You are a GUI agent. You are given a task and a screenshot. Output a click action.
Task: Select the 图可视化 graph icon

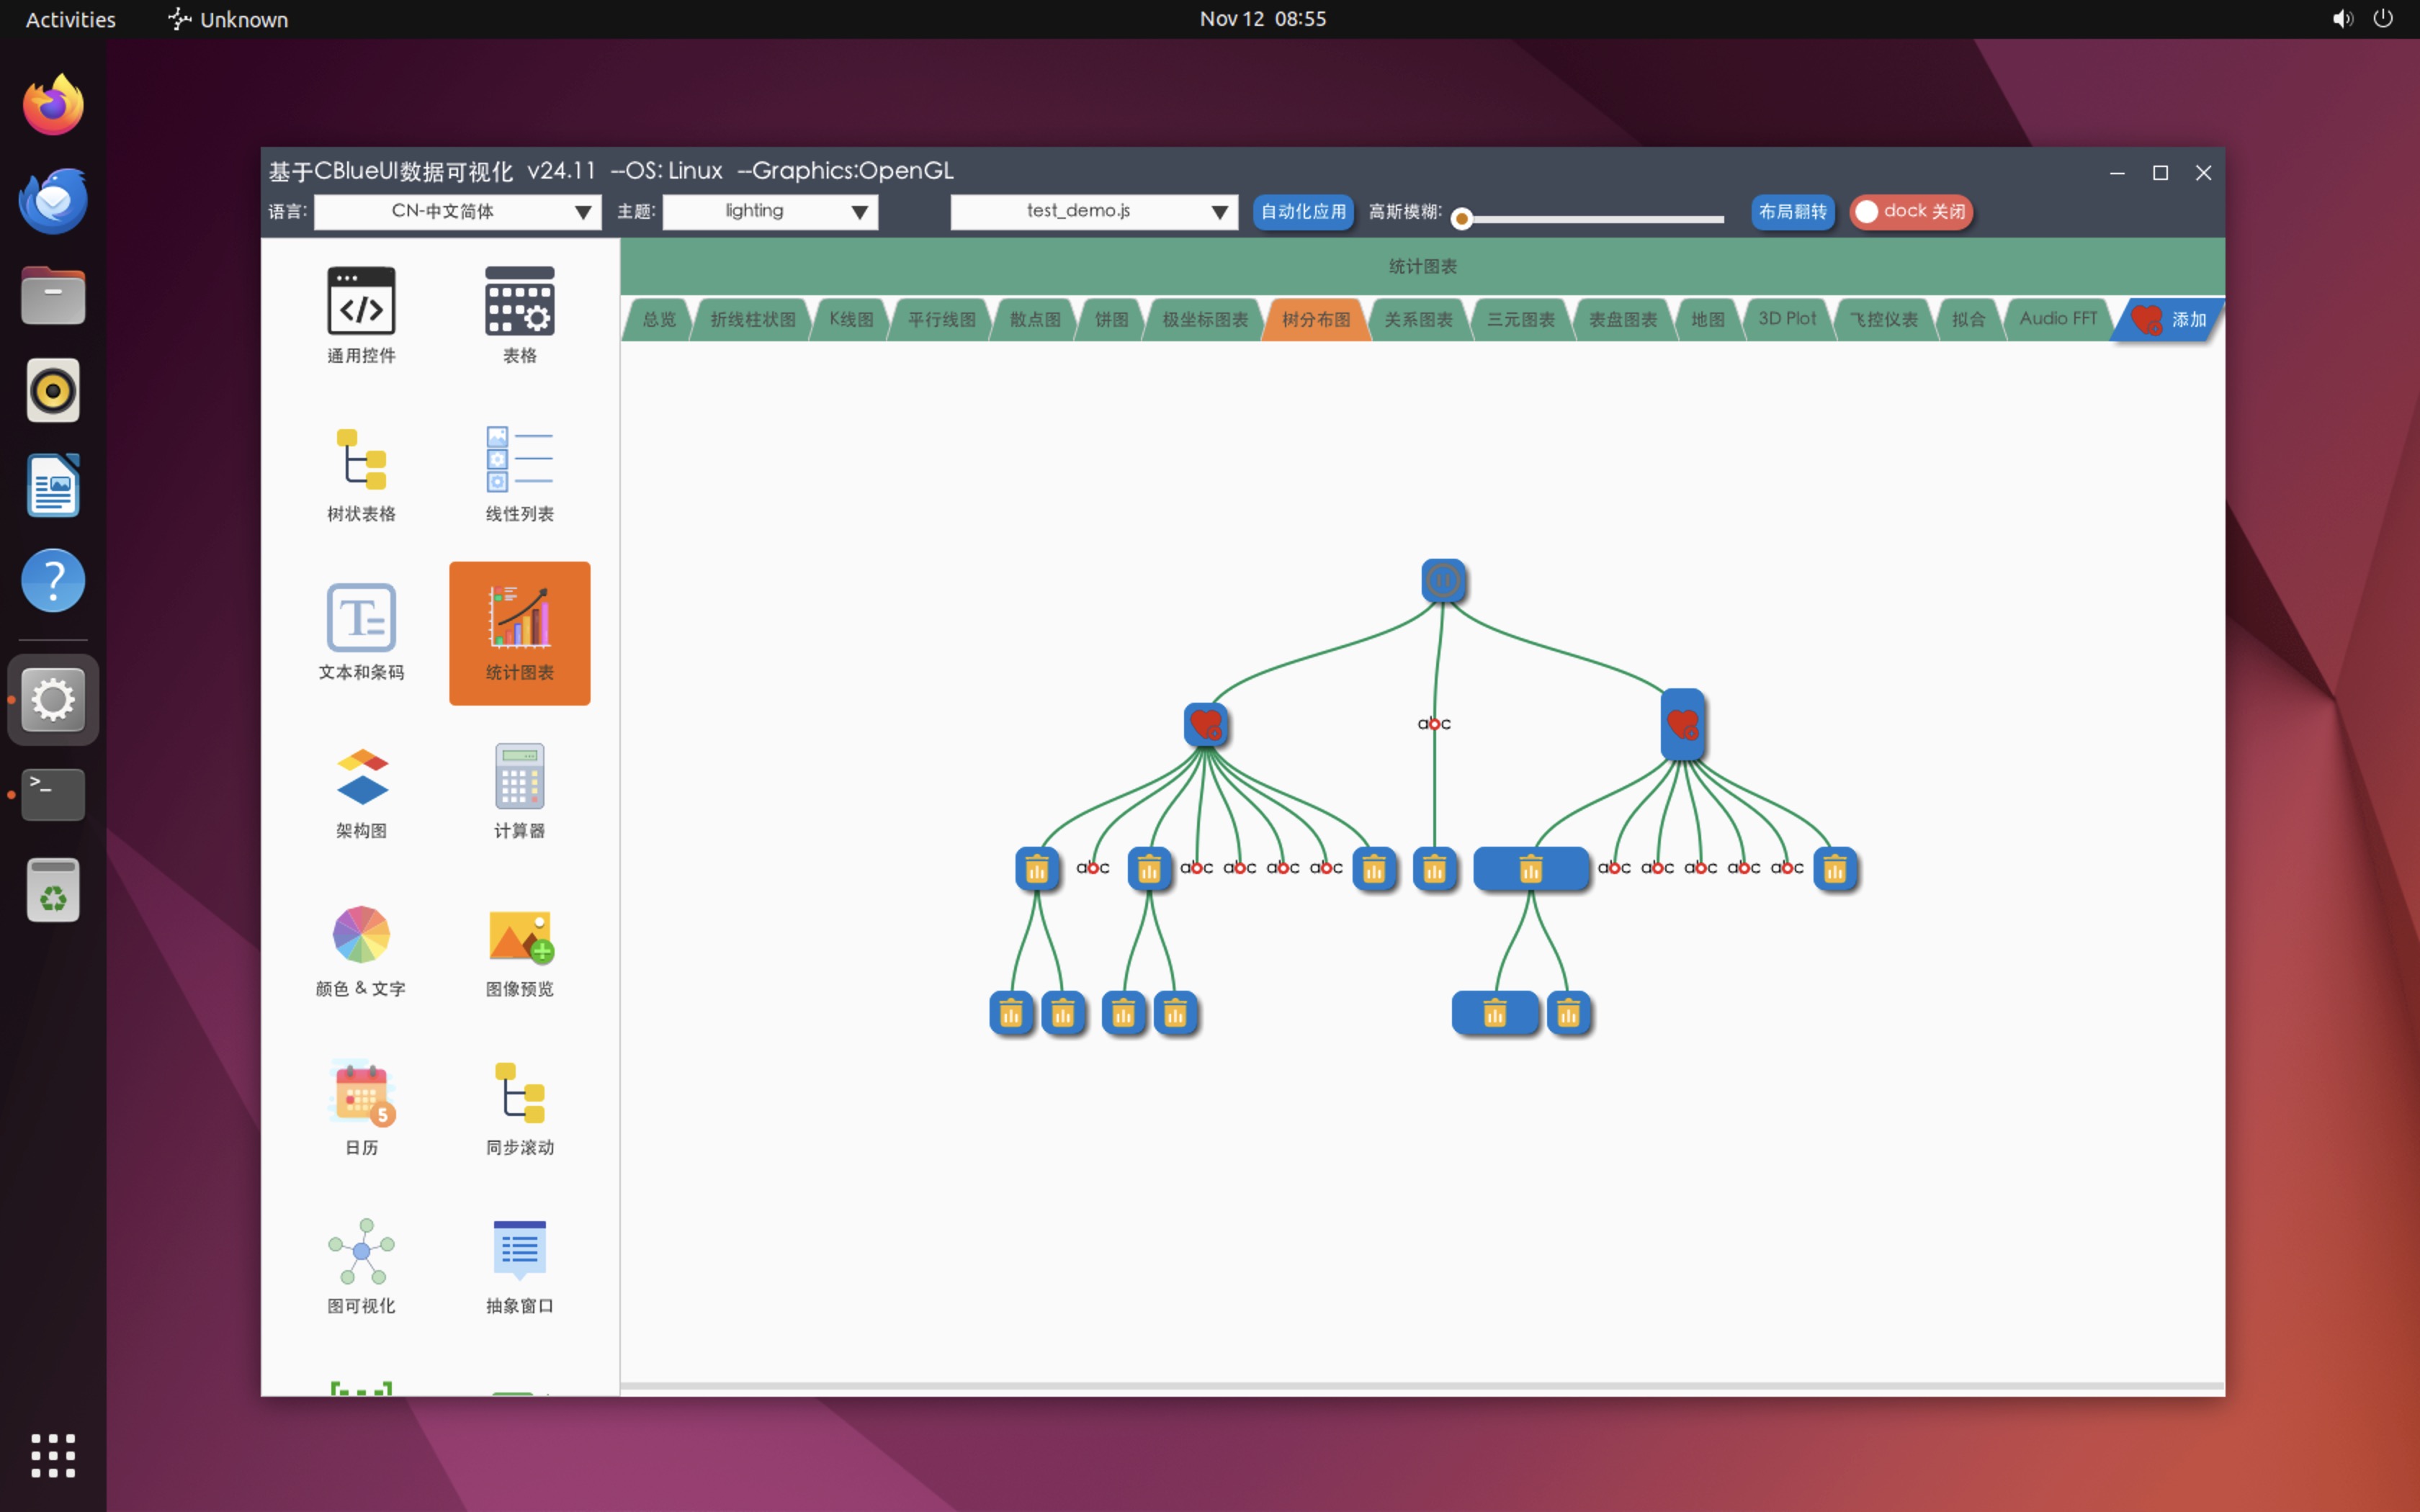coord(361,1251)
